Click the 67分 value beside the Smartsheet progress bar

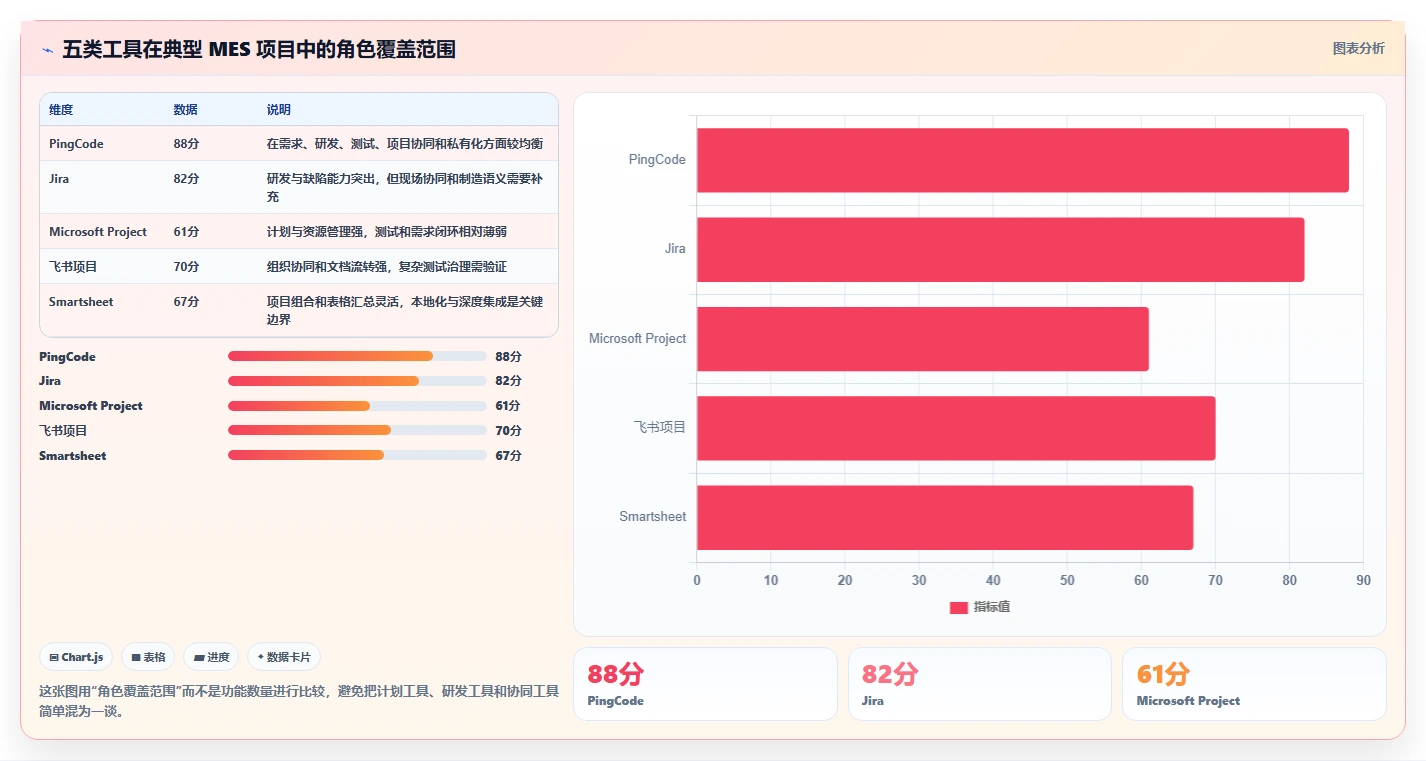tap(508, 456)
